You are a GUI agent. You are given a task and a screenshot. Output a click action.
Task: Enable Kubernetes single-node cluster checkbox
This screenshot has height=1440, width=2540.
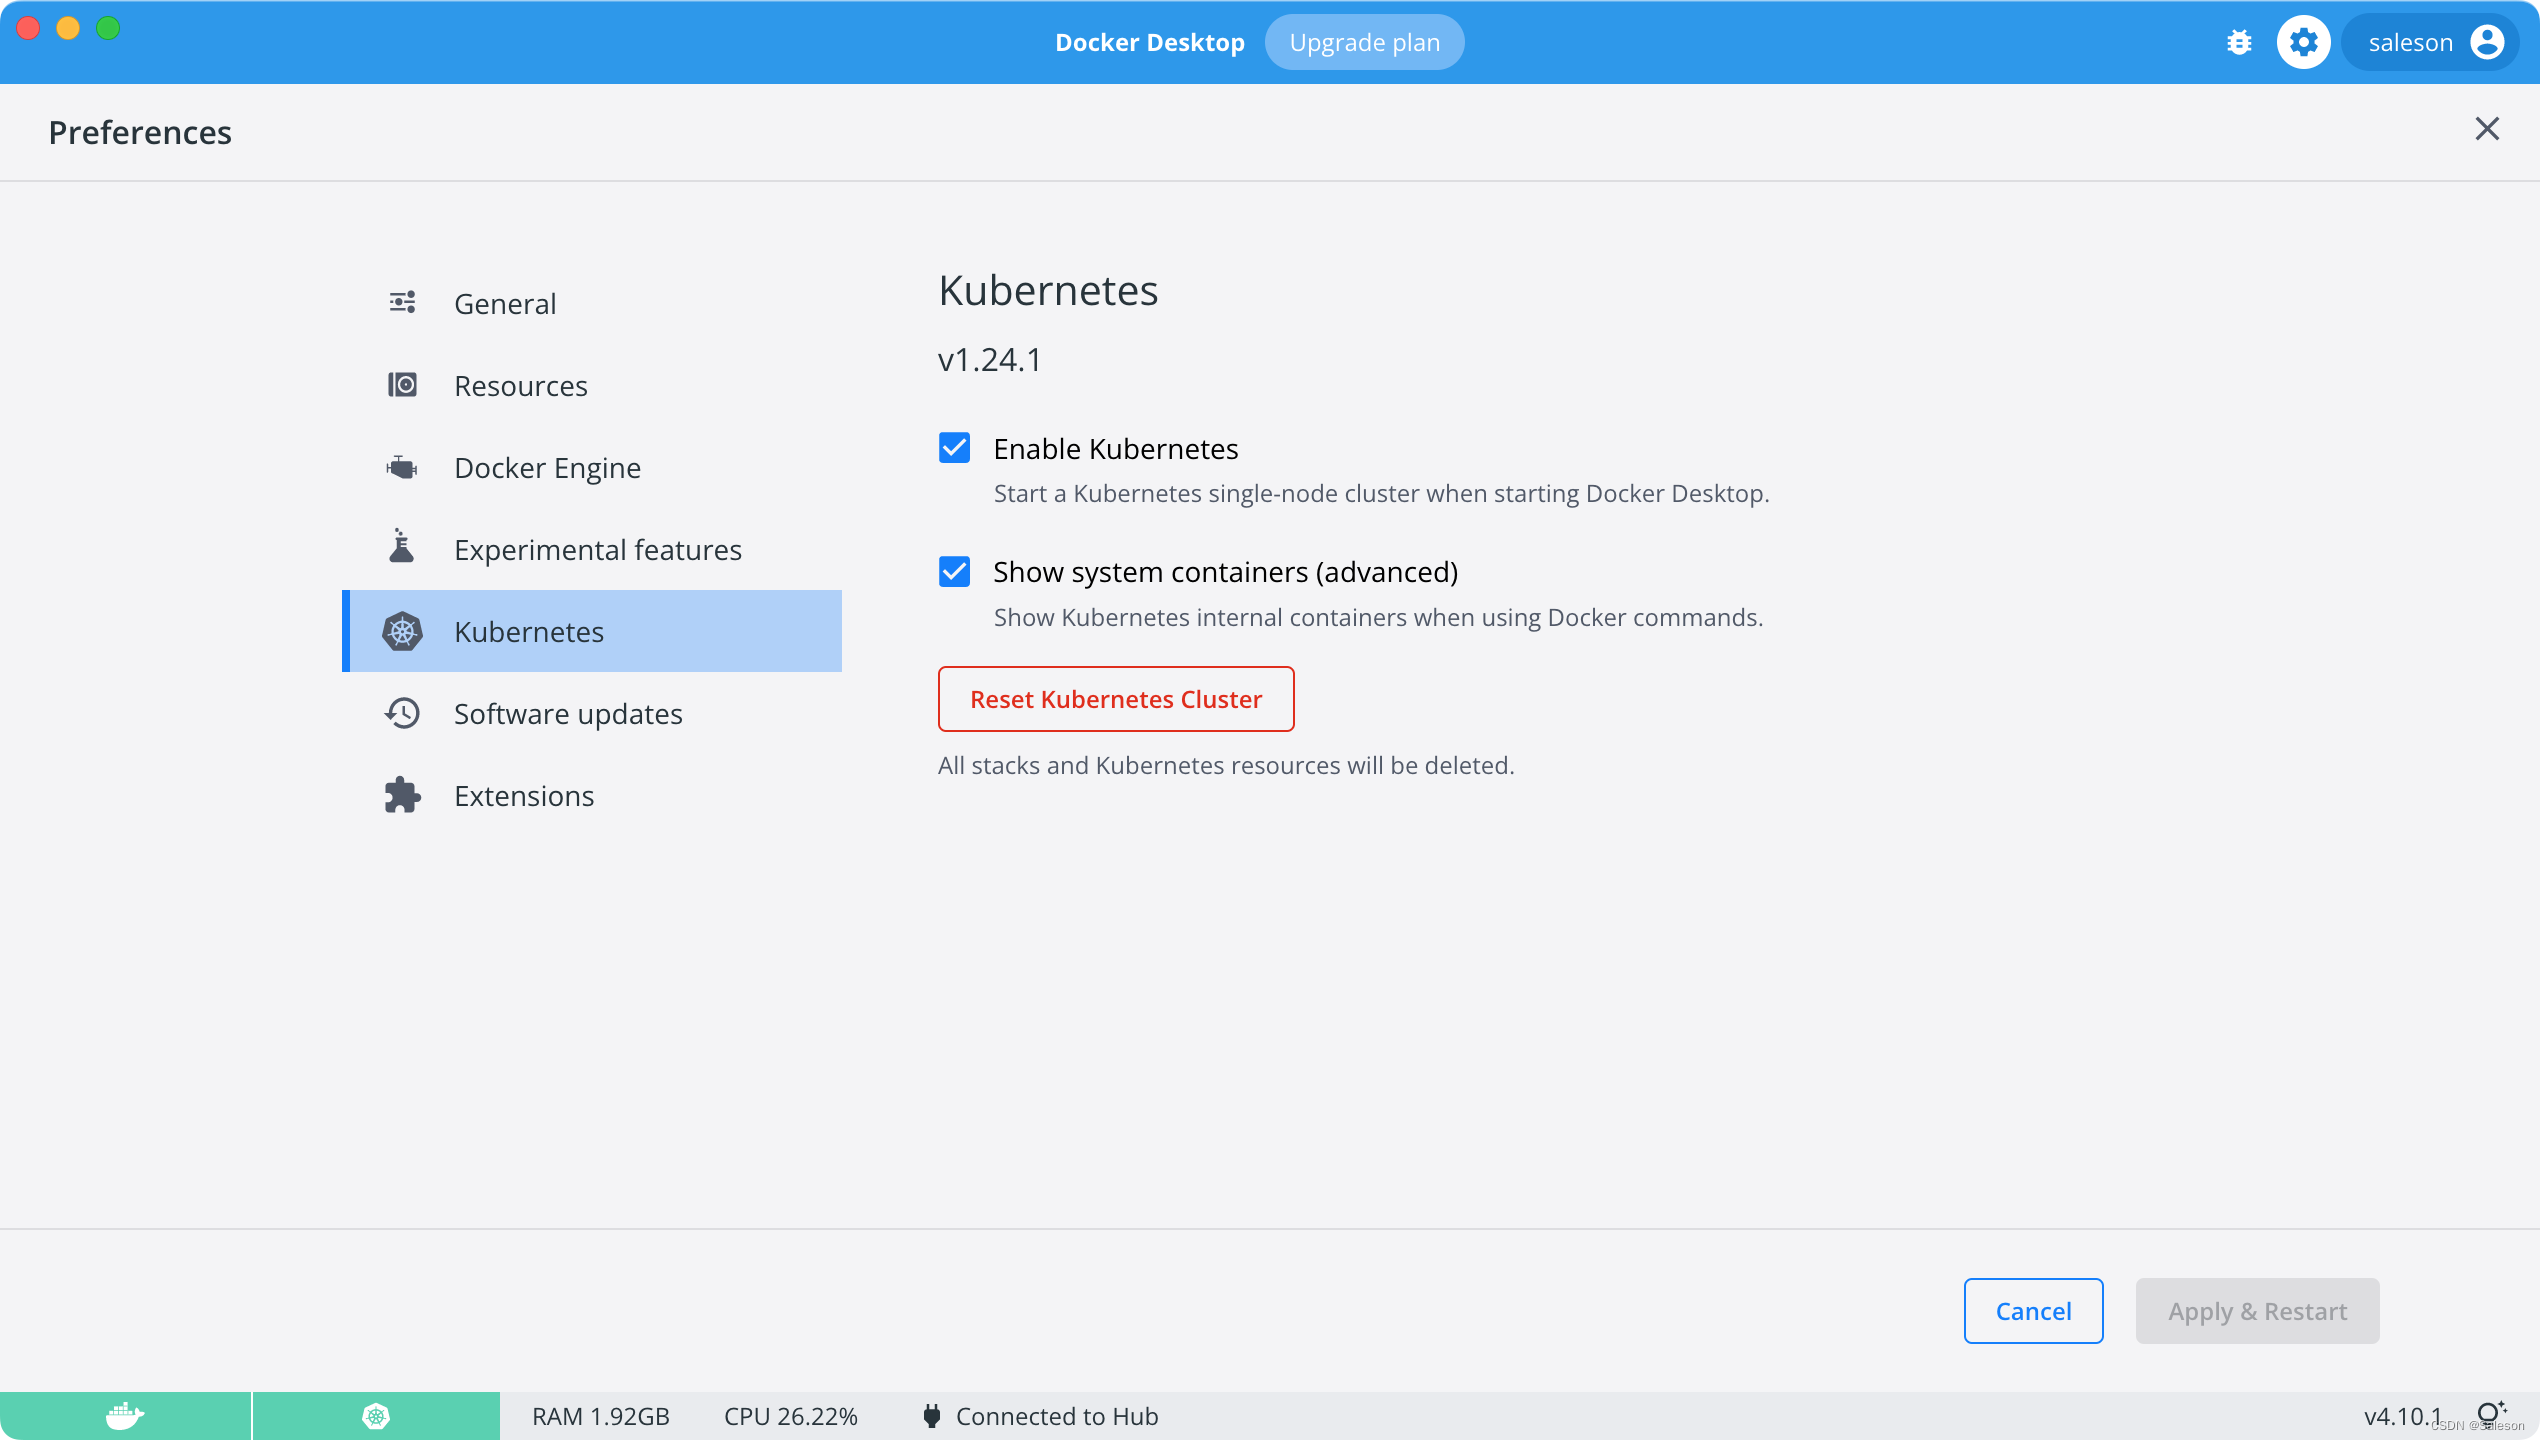(x=952, y=449)
